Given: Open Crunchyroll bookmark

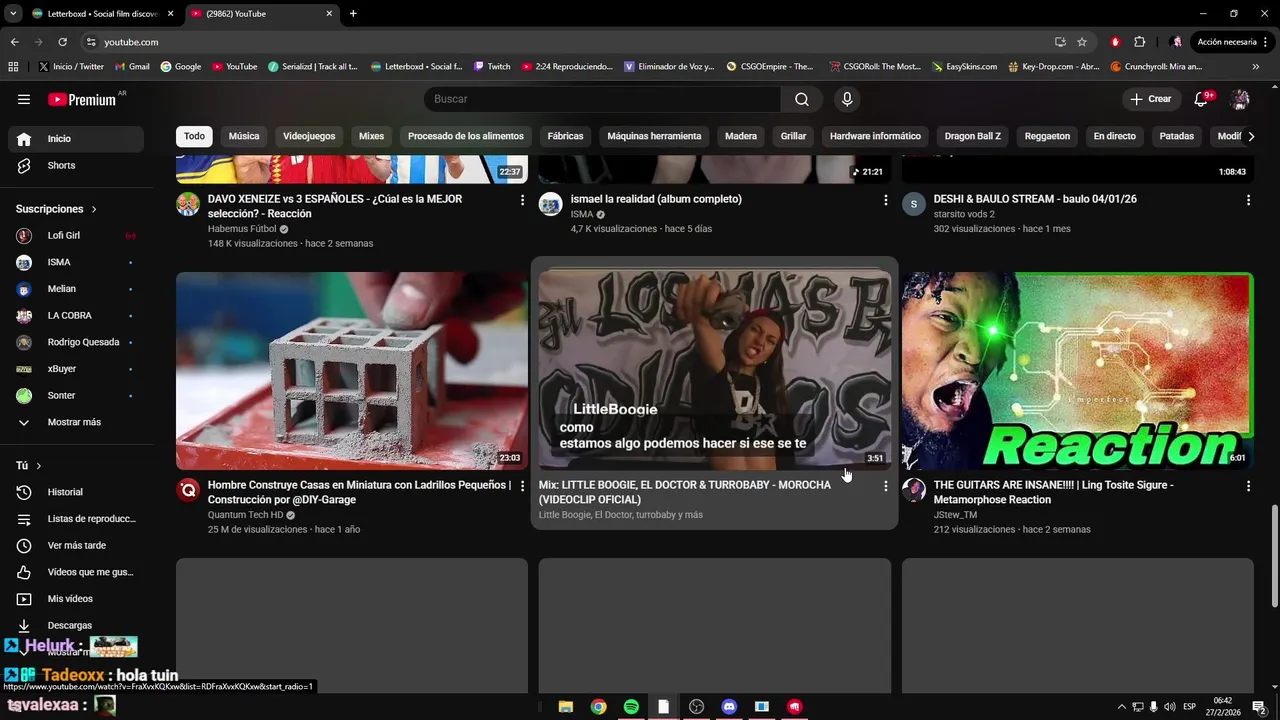Looking at the screenshot, I should click(1156, 67).
